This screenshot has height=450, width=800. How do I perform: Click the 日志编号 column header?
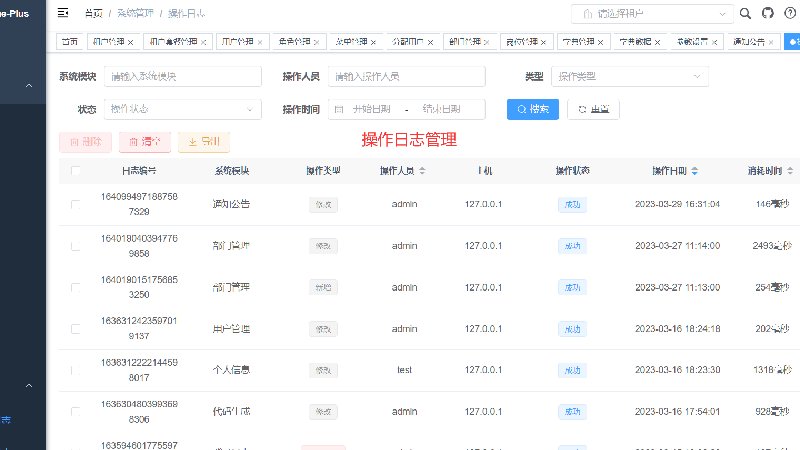point(139,171)
